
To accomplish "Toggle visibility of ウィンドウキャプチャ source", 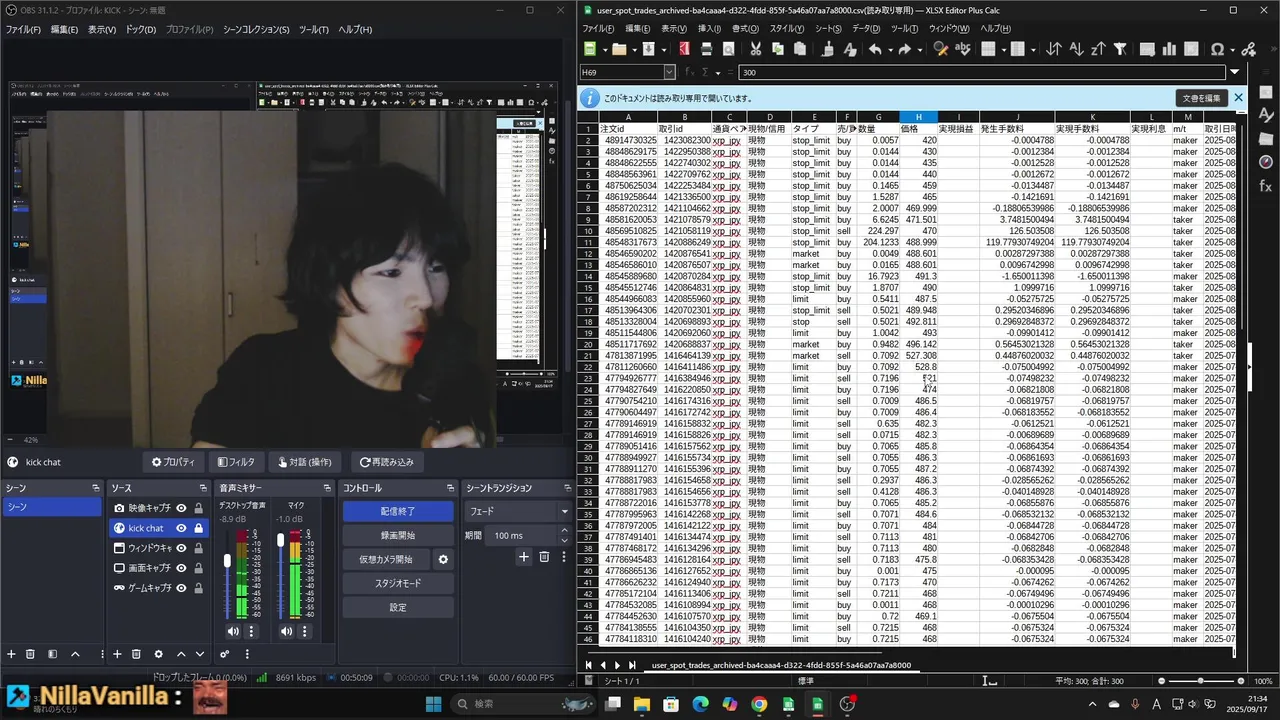I will click(181, 548).
